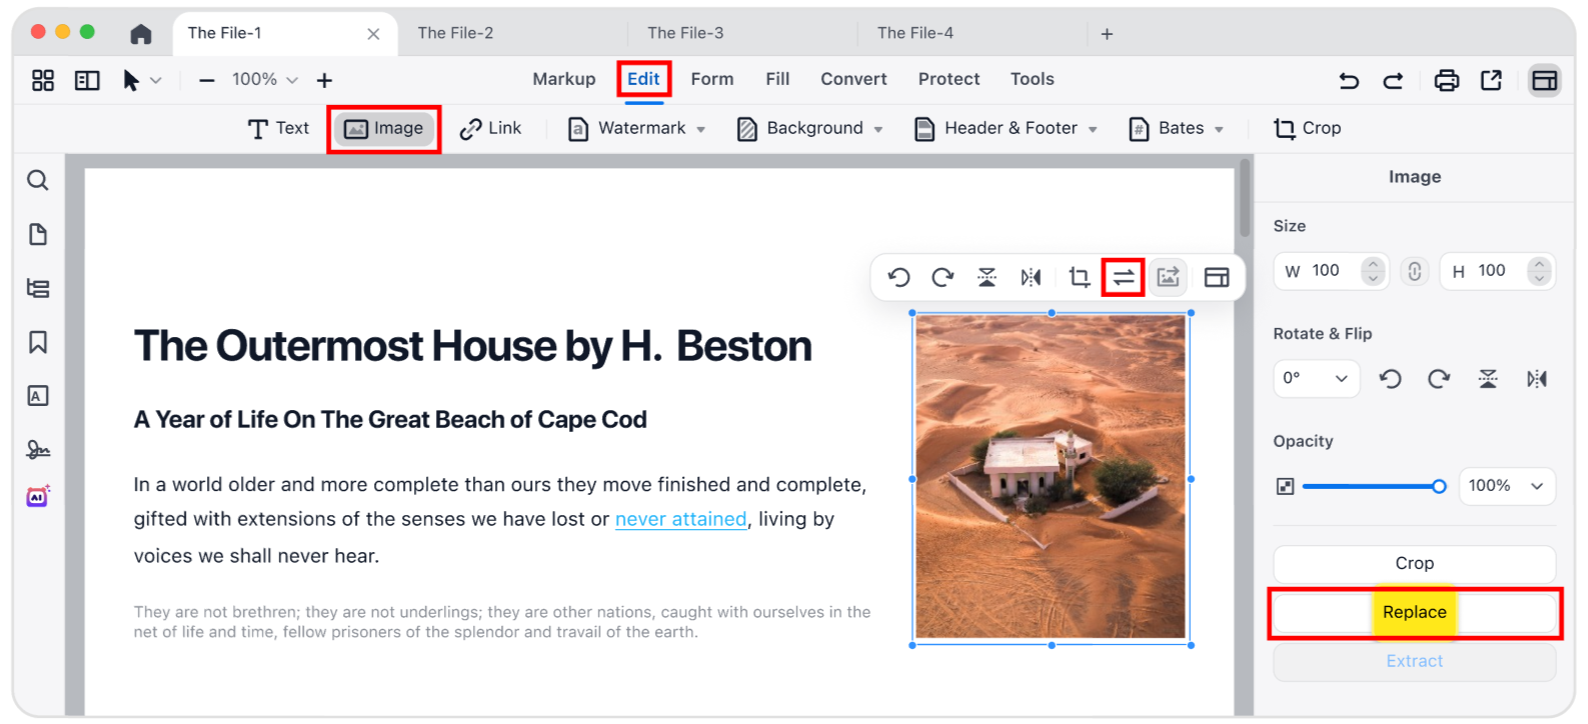Open the rotation angle dropdown showing 0°
Image resolution: width=1588 pixels, height=724 pixels.
[x=1316, y=379]
